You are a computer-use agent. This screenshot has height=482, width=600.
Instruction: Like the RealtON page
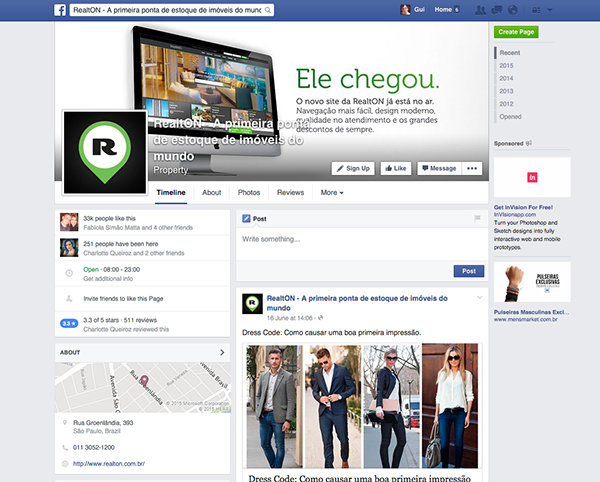396,168
